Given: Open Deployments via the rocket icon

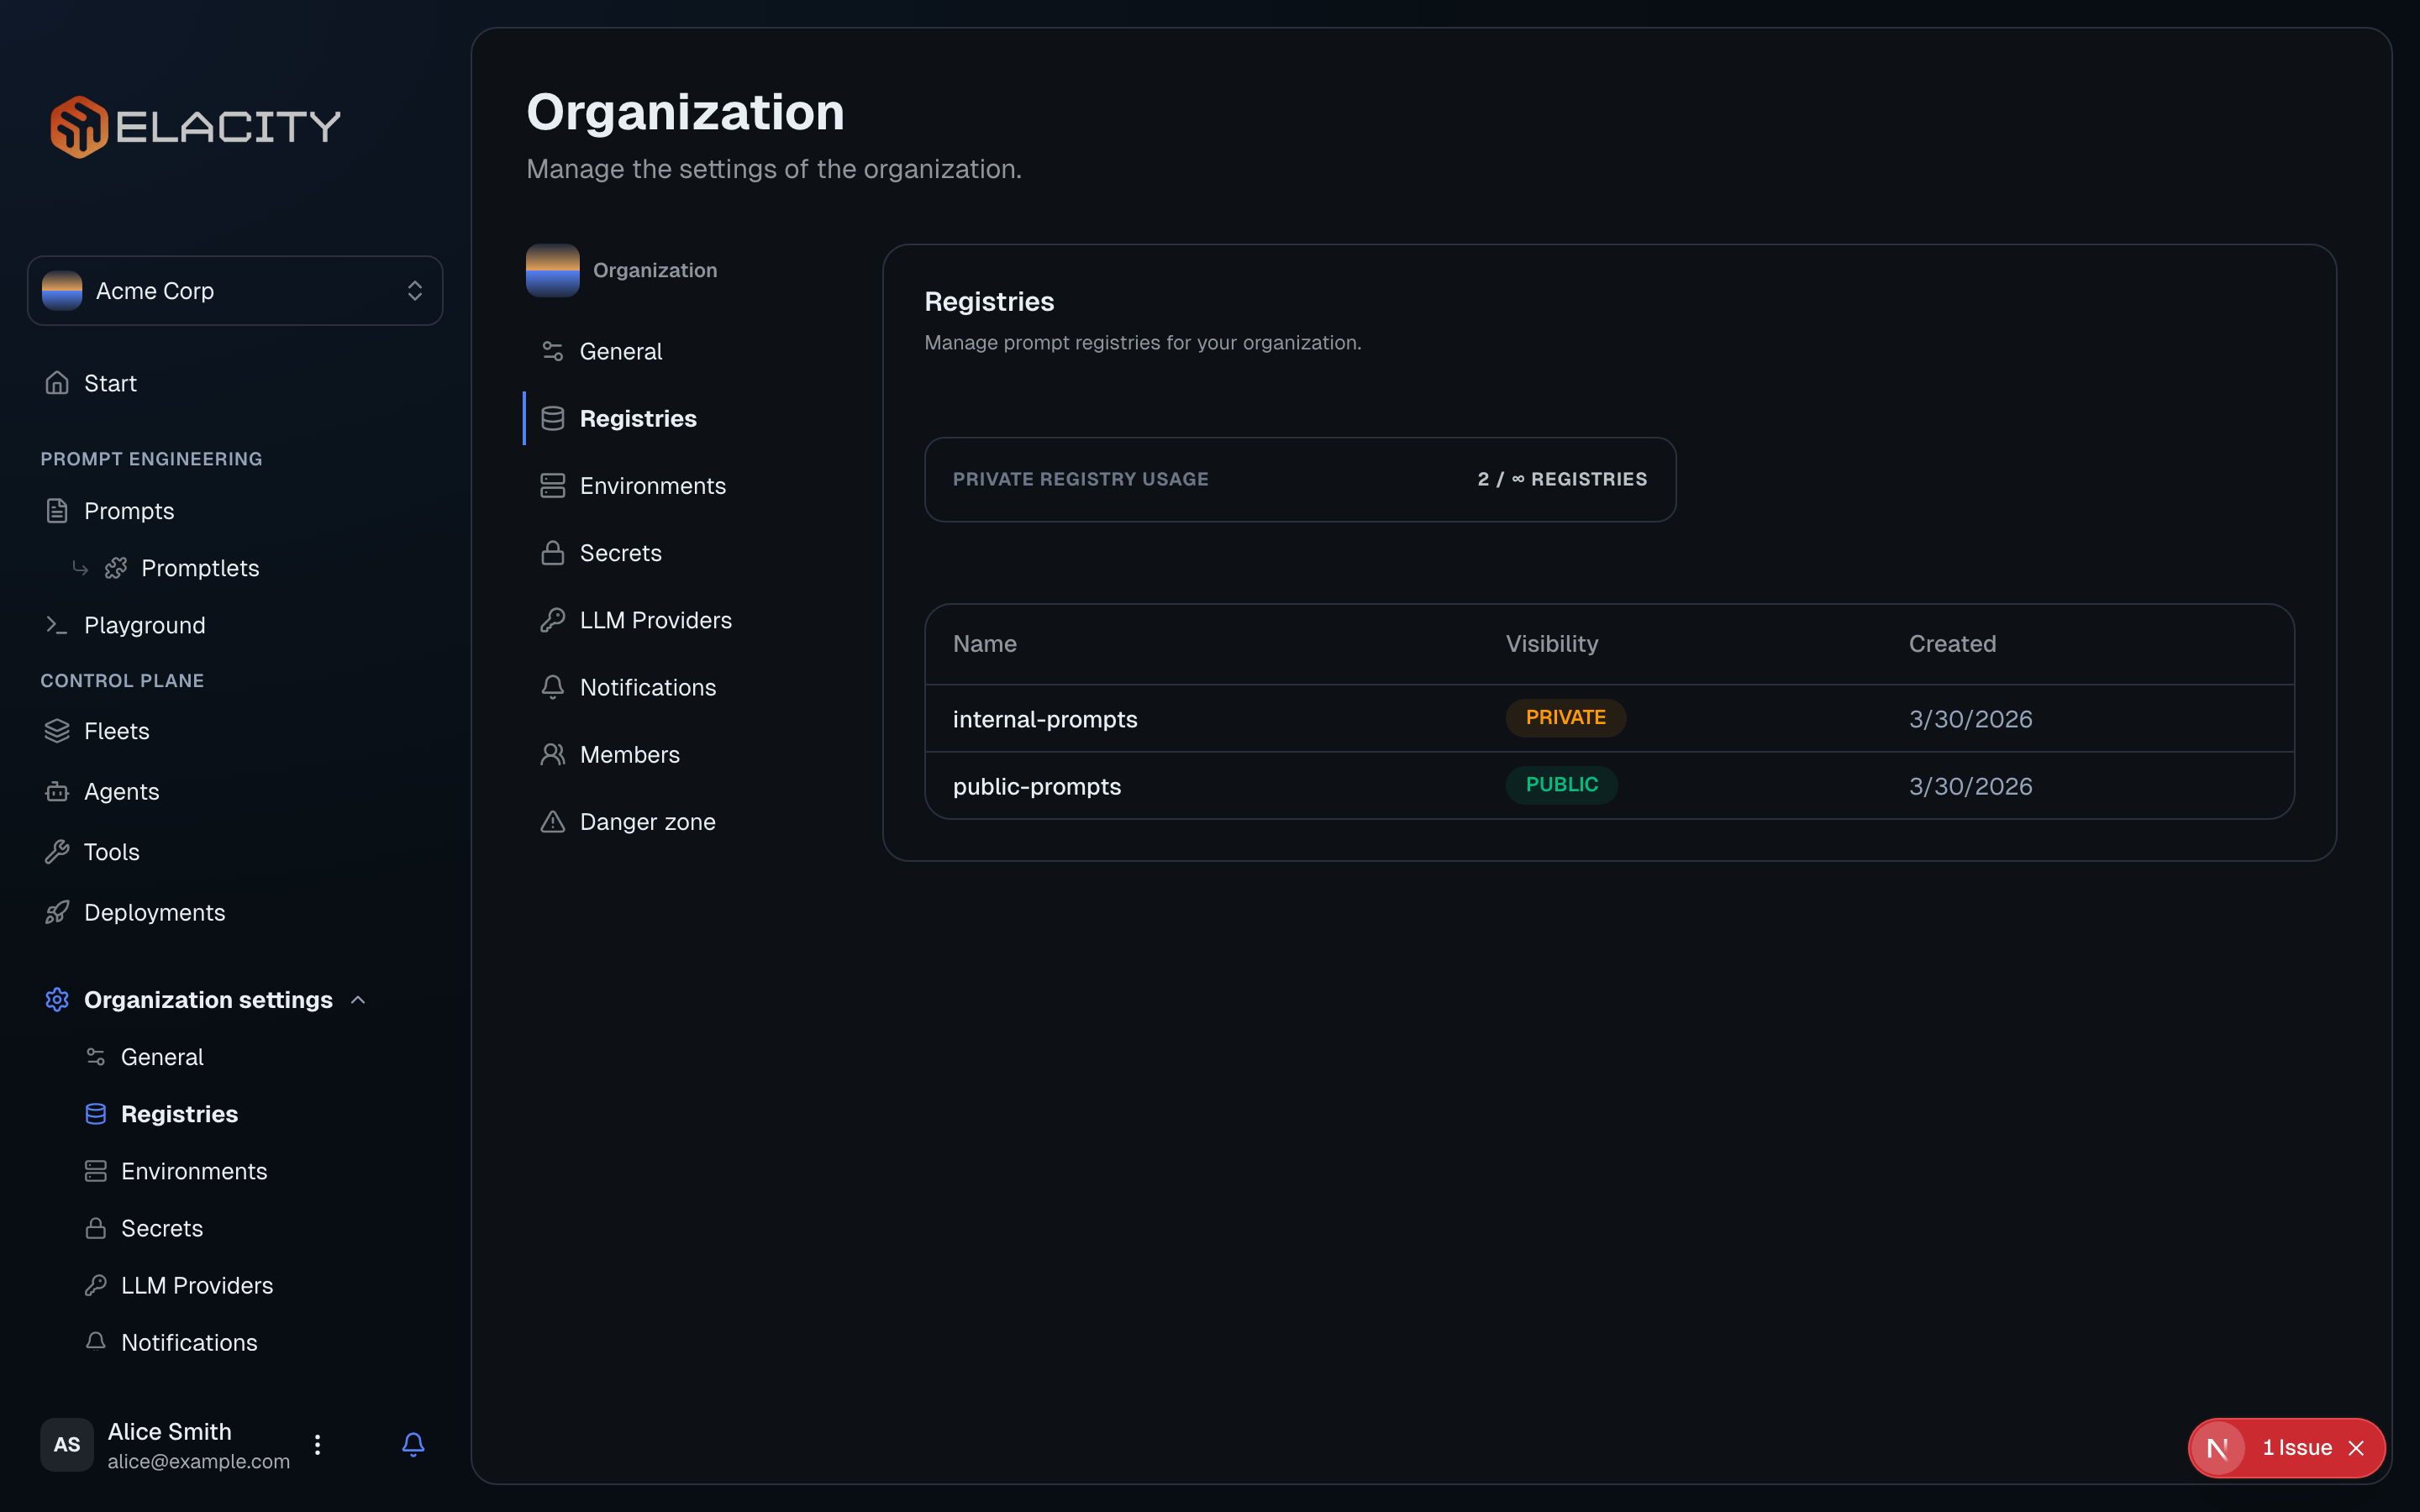Looking at the screenshot, I should (x=57, y=911).
